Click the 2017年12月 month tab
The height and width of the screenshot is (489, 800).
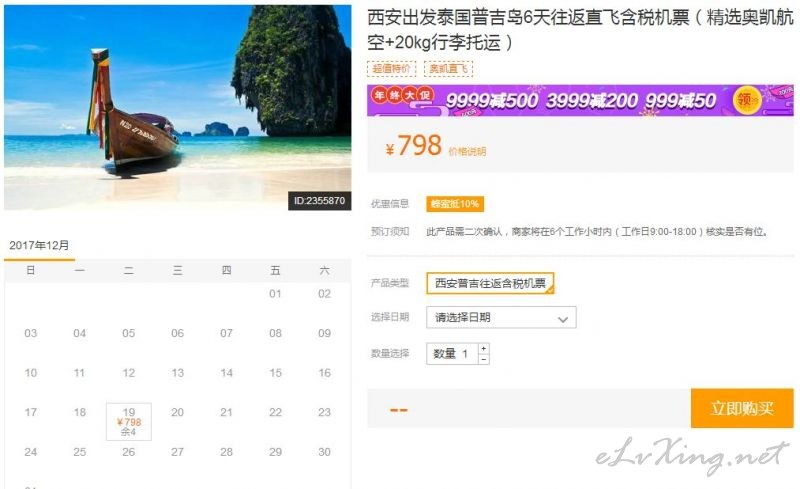(x=39, y=246)
